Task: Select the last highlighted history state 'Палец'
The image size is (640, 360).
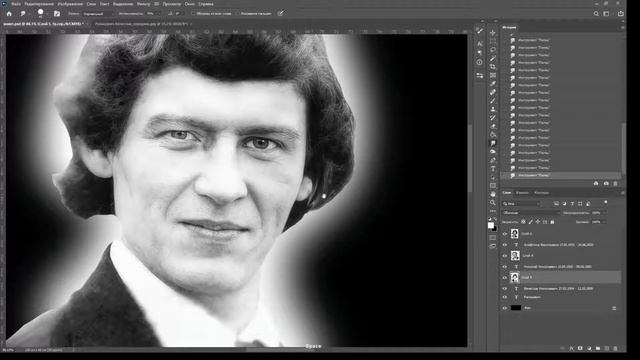Action: [561, 175]
